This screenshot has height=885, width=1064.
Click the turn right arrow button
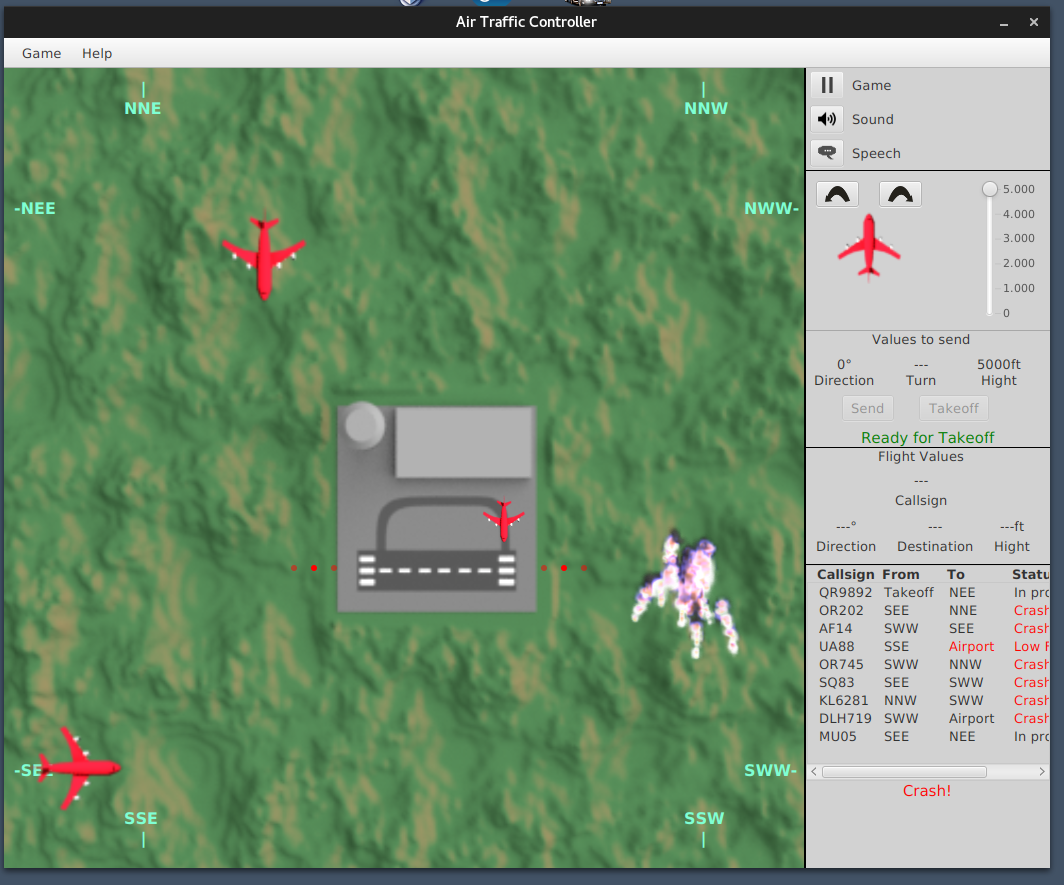point(900,195)
